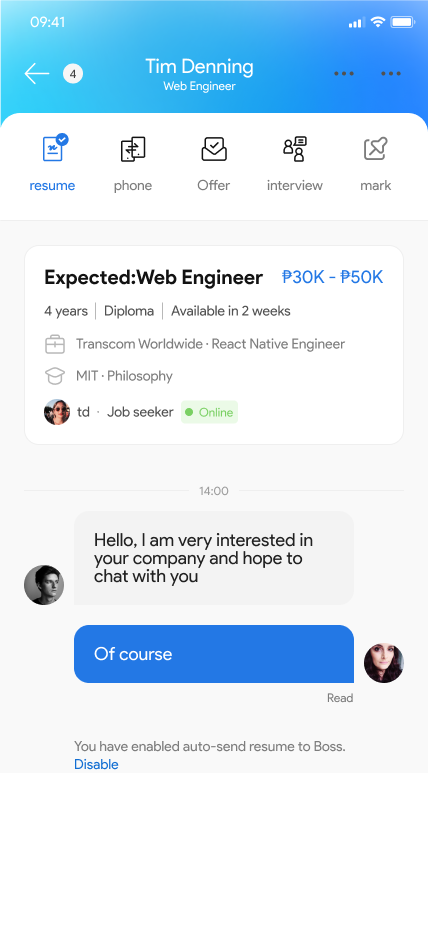Select the resume tab label
This screenshot has width=428, height=926.
(53, 185)
